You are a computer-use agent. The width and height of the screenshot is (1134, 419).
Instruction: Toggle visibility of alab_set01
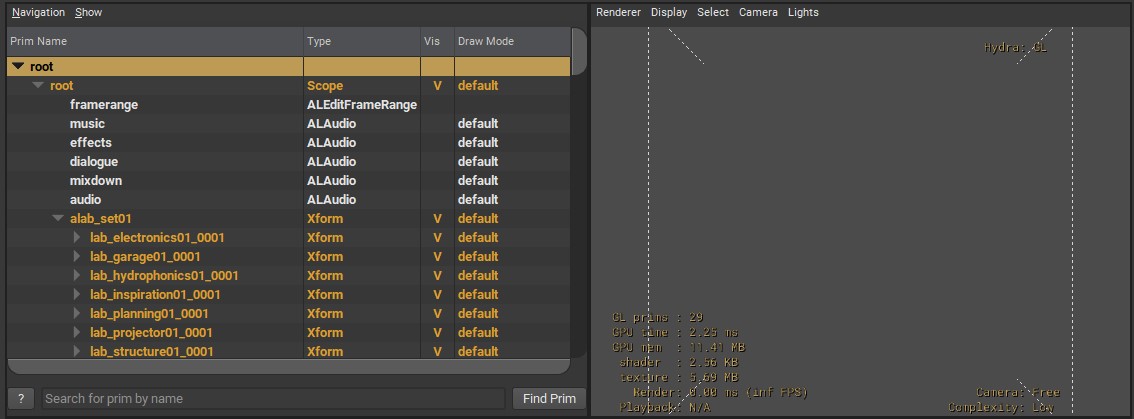[437, 219]
